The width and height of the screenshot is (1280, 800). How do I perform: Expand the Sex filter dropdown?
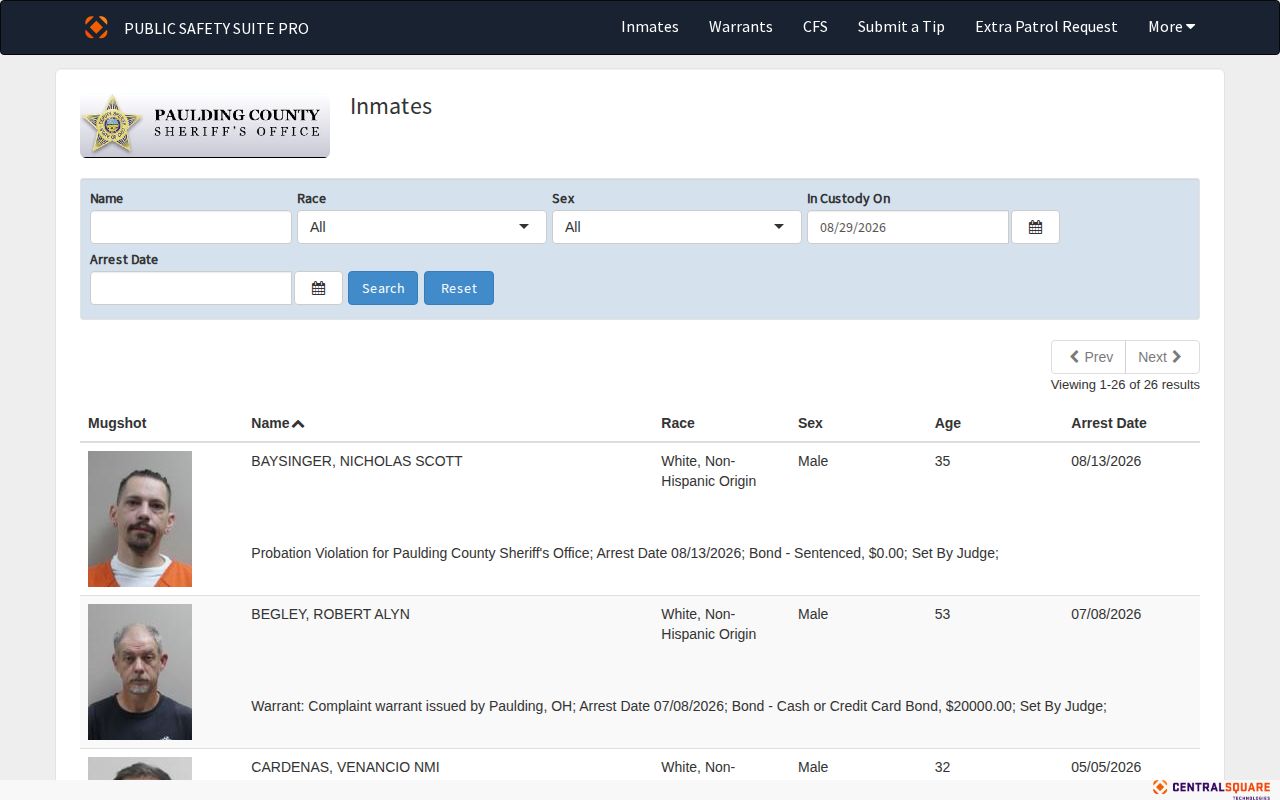[677, 227]
